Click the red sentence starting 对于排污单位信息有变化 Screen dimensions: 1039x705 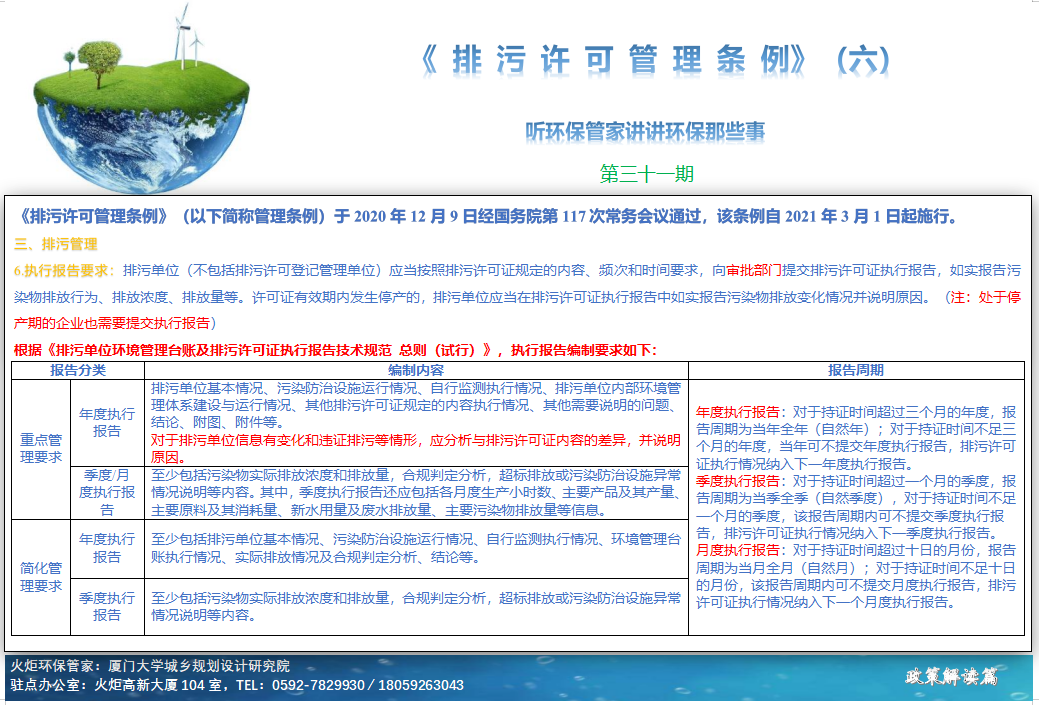click(416, 449)
